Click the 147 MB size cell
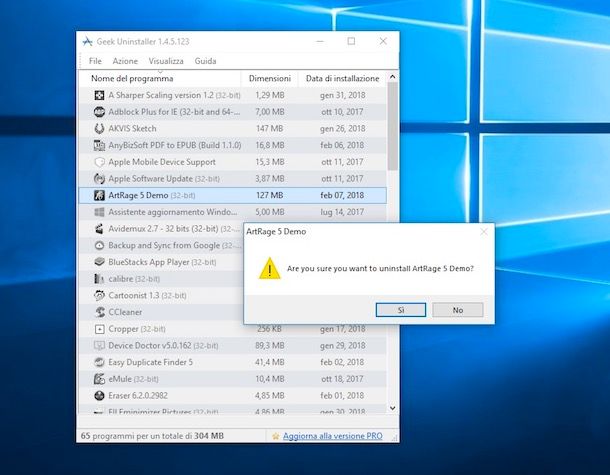 [270, 128]
